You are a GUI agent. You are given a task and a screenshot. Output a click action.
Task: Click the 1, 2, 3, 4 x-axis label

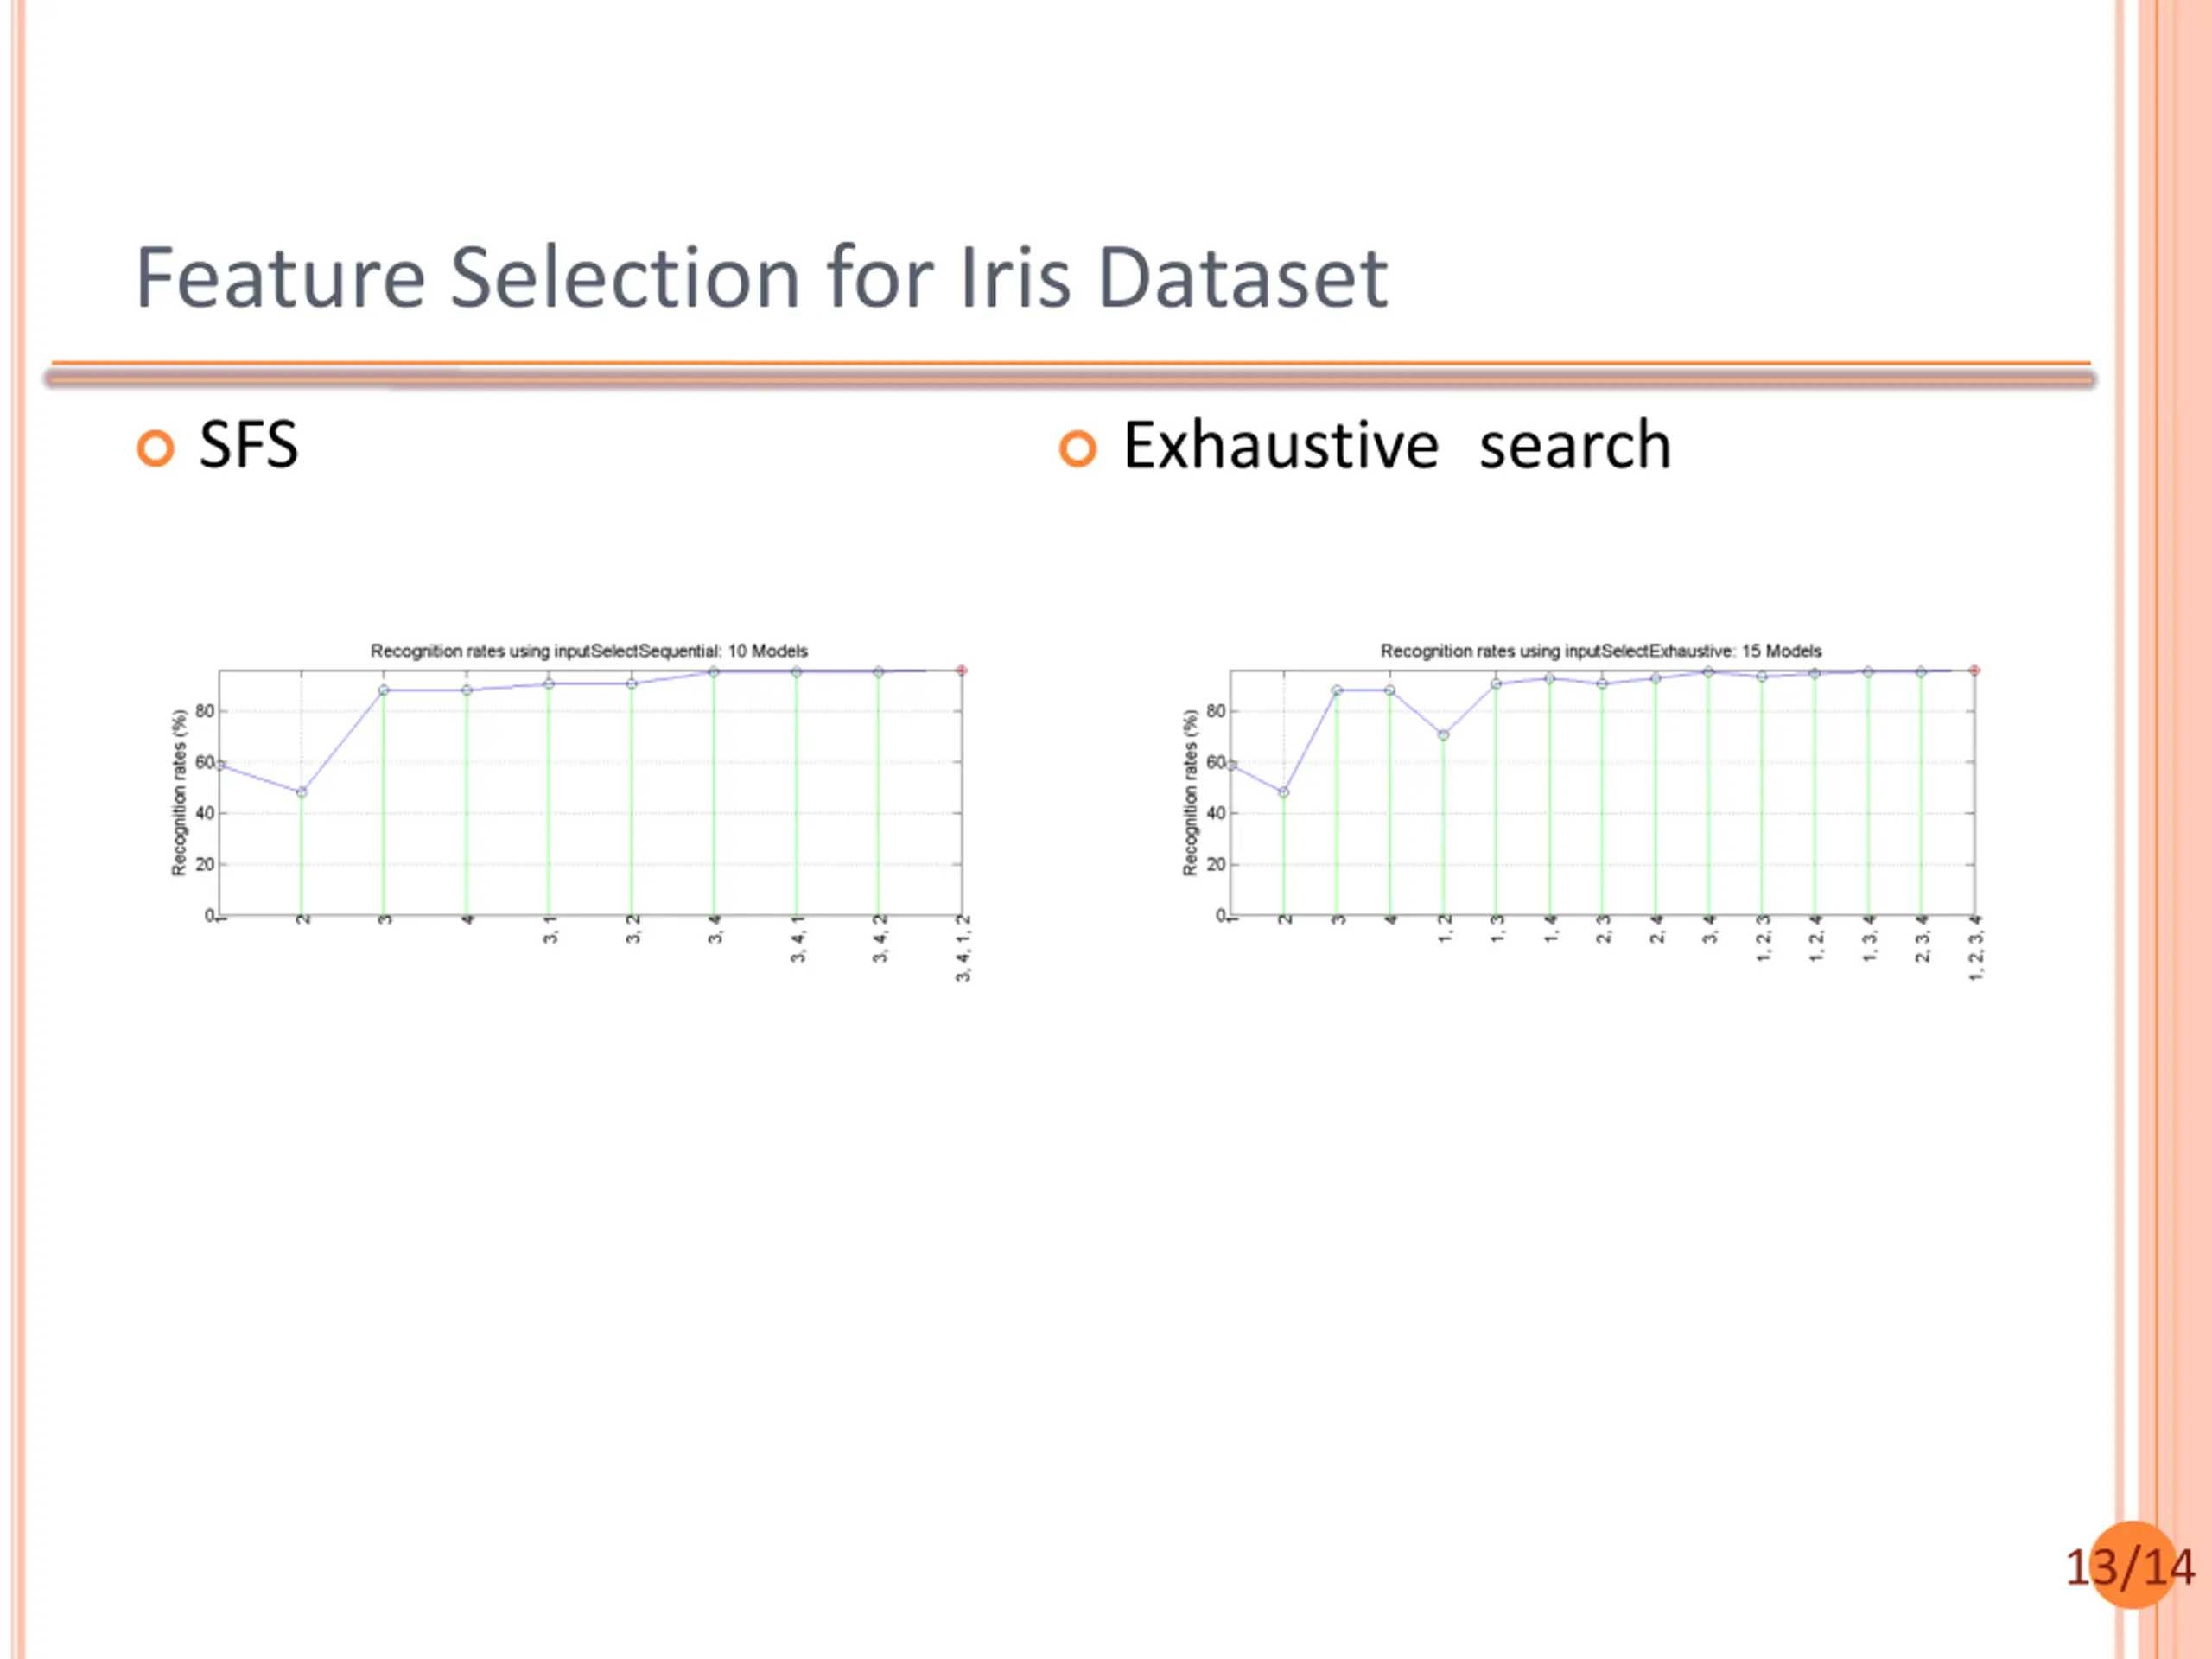[x=1975, y=948]
